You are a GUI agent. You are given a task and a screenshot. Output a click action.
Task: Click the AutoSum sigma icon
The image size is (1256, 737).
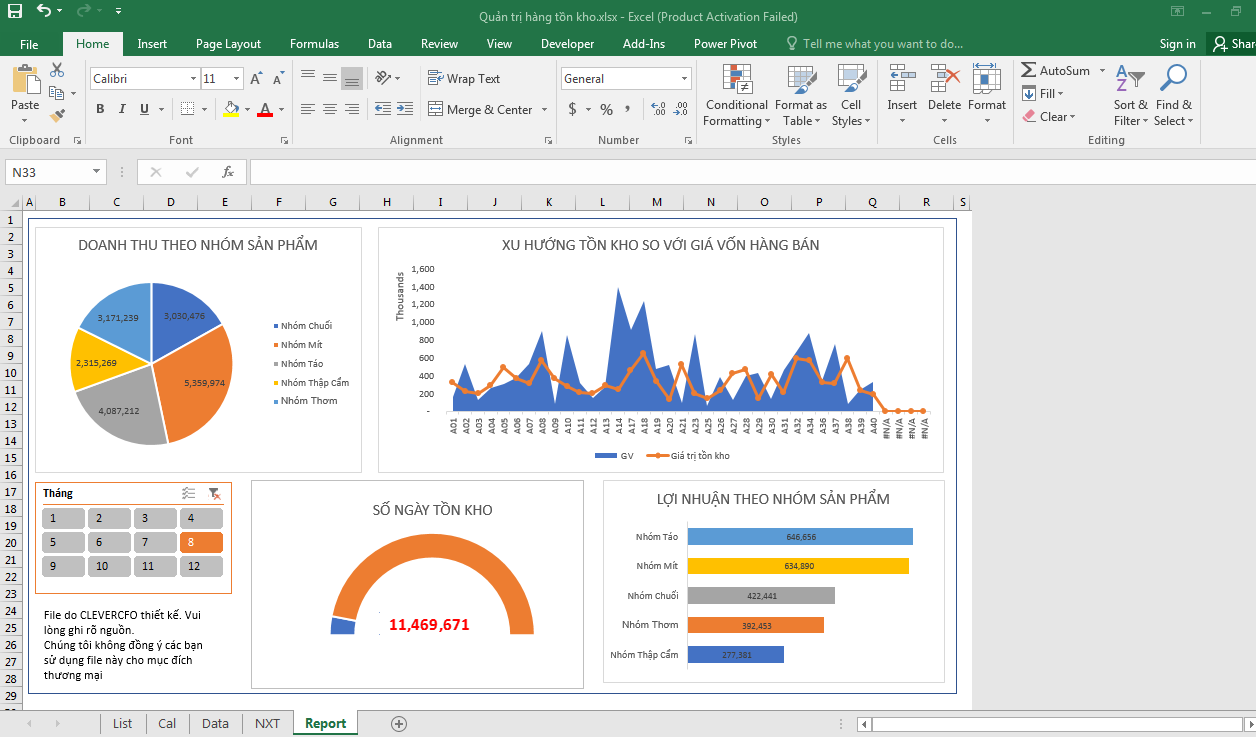[1029, 70]
